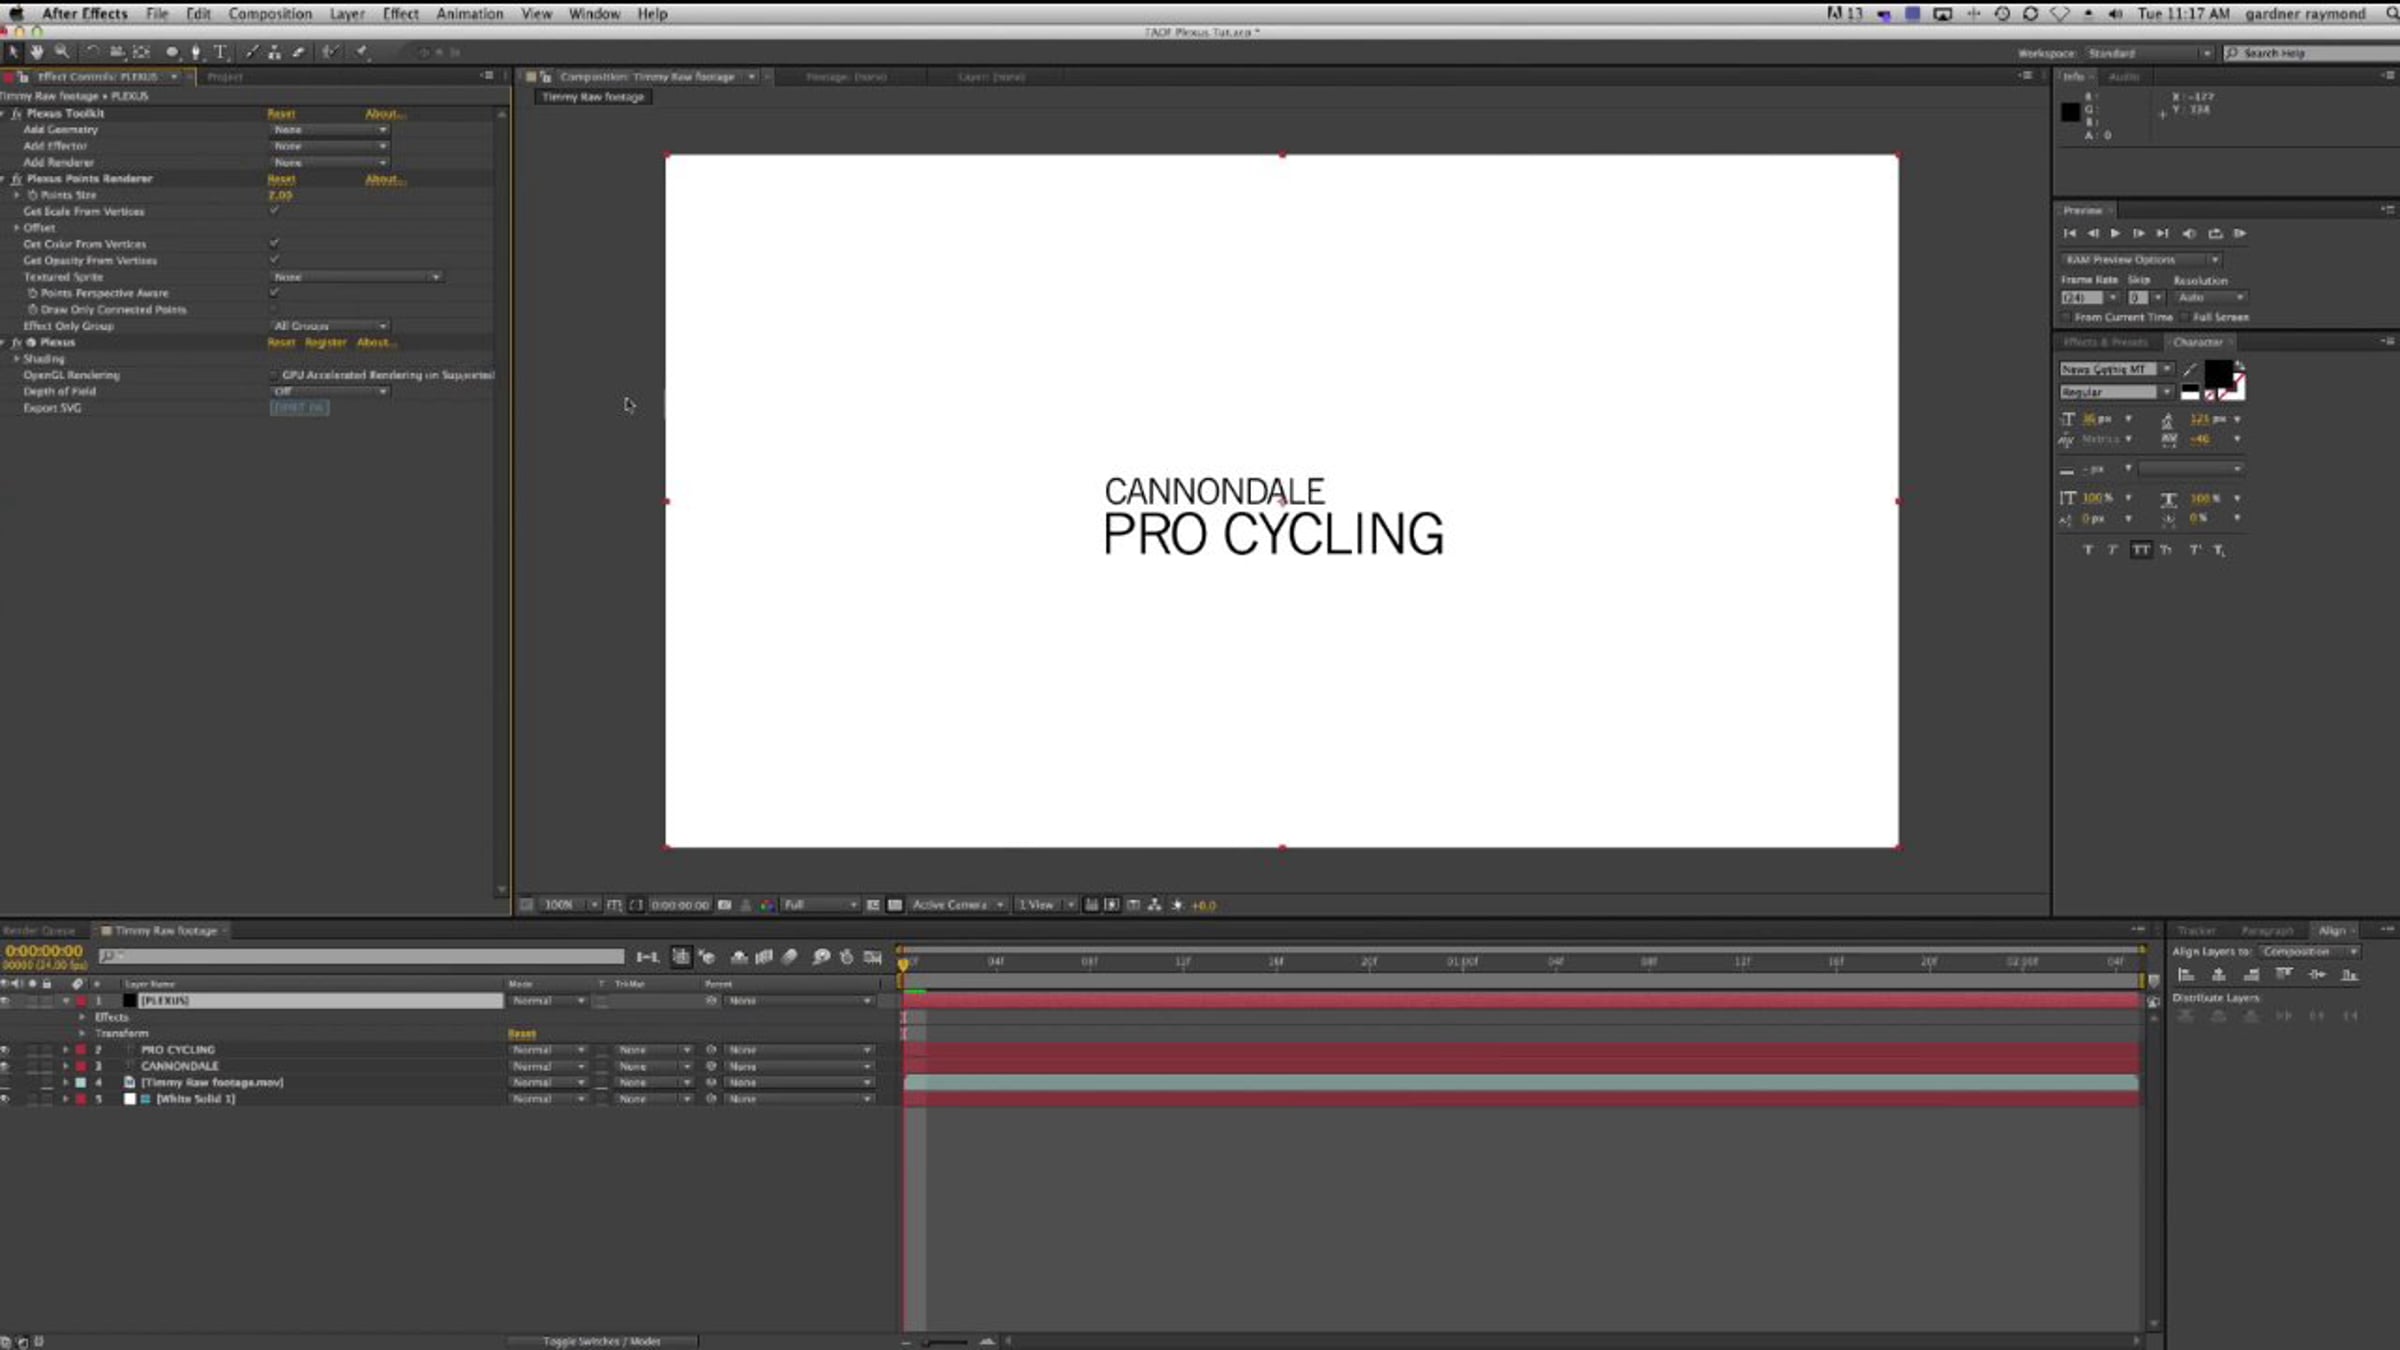
Task: Toggle Get Opacity From Vertices checkbox
Action: [274, 260]
